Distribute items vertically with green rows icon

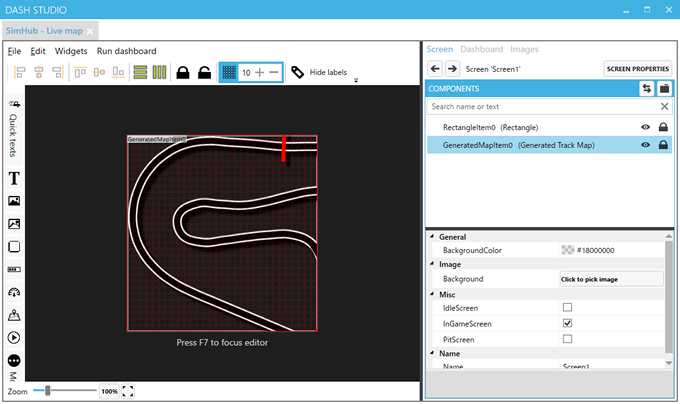tap(140, 72)
